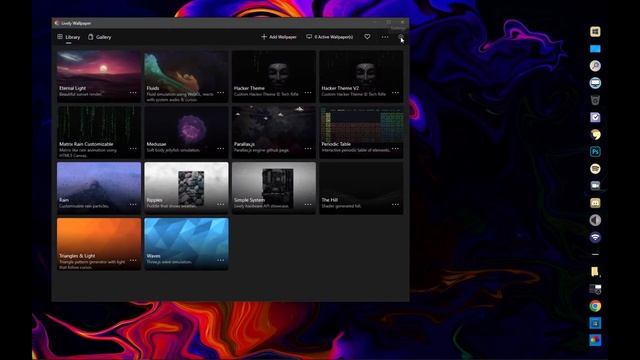The width and height of the screenshot is (640, 360).
Task: Select the Triangles & Light wallpaper
Action: pyautogui.click(x=99, y=244)
